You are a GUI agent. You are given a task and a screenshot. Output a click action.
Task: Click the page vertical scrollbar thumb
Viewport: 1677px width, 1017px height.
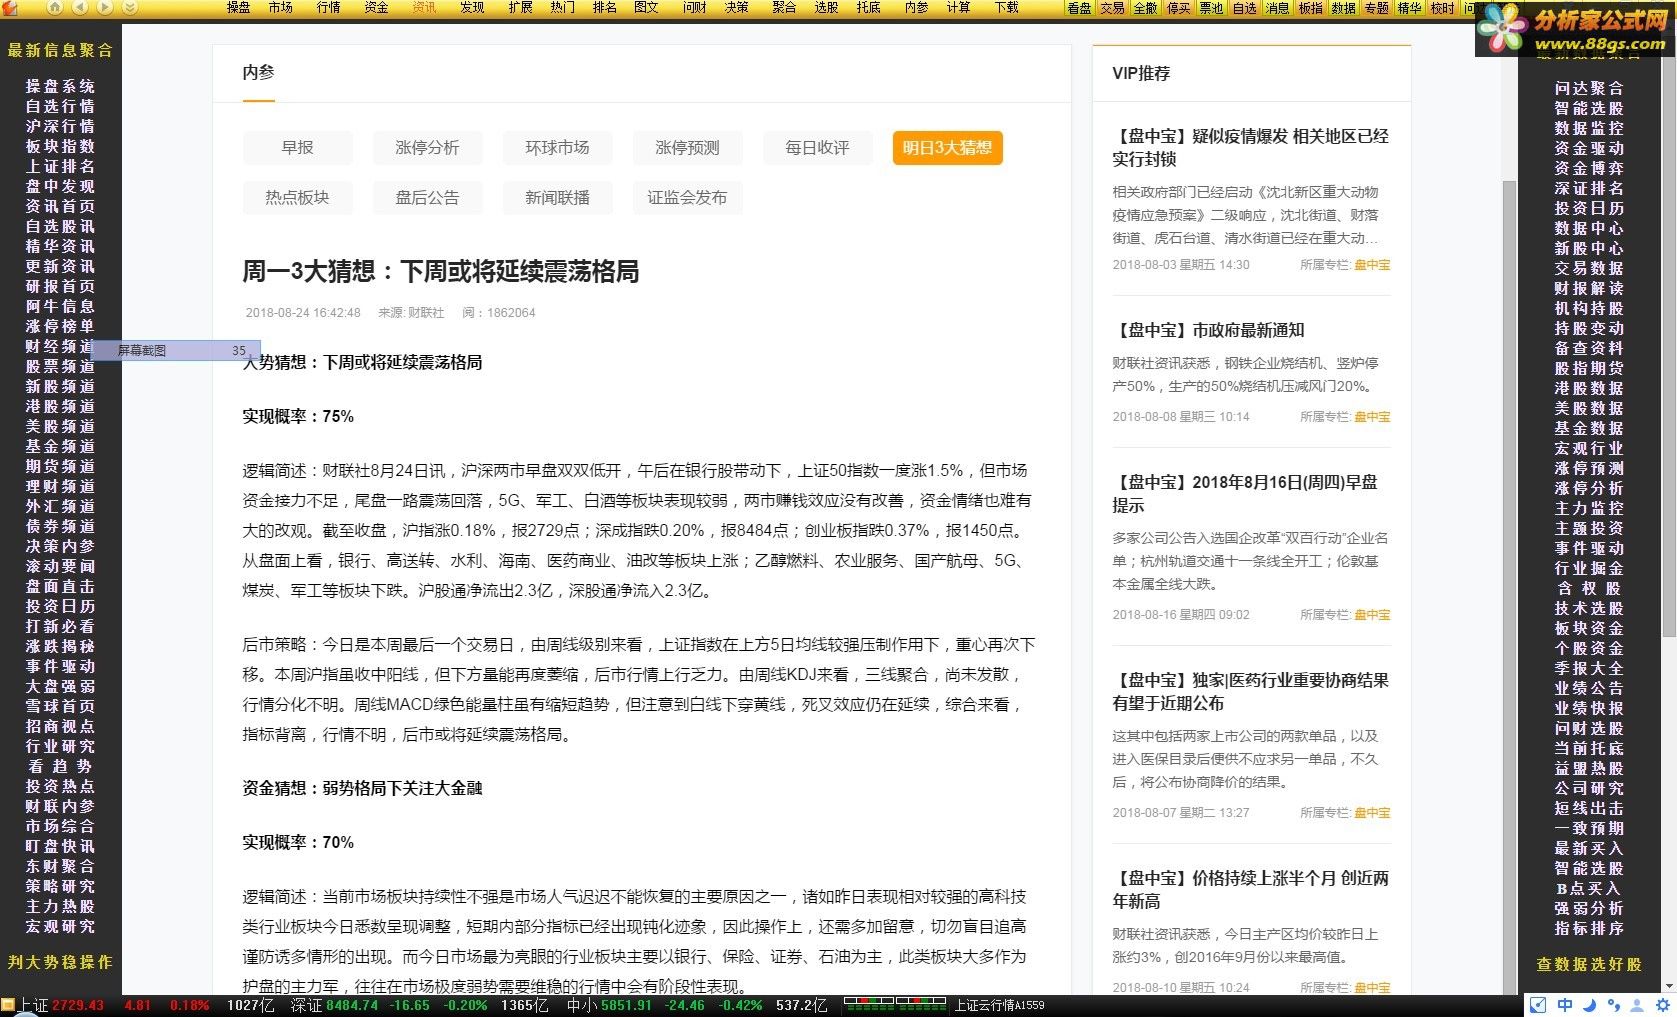click(x=1510, y=586)
